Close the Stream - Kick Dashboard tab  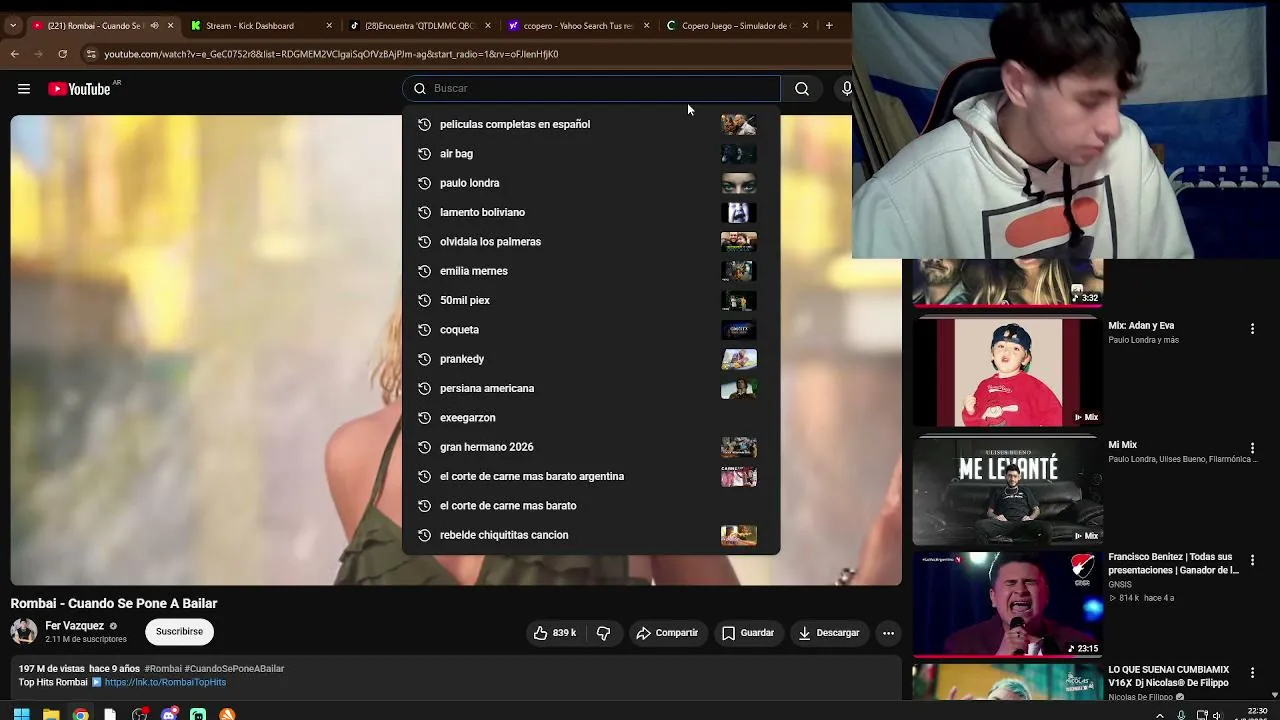(329, 26)
